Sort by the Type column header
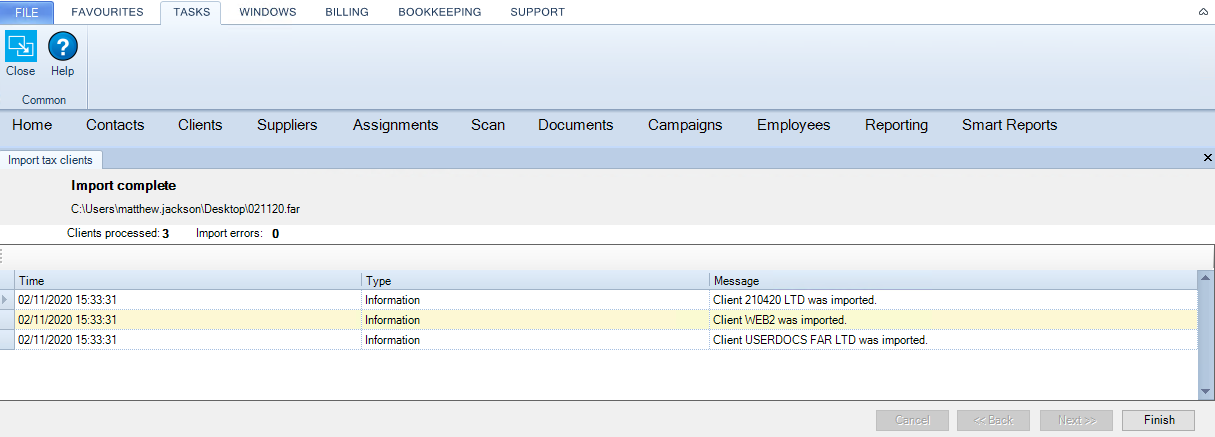The image size is (1215, 437). (535, 281)
